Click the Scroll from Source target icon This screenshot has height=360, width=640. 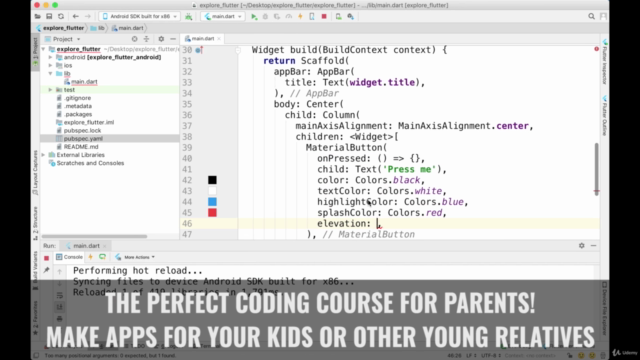(x=134, y=39)
